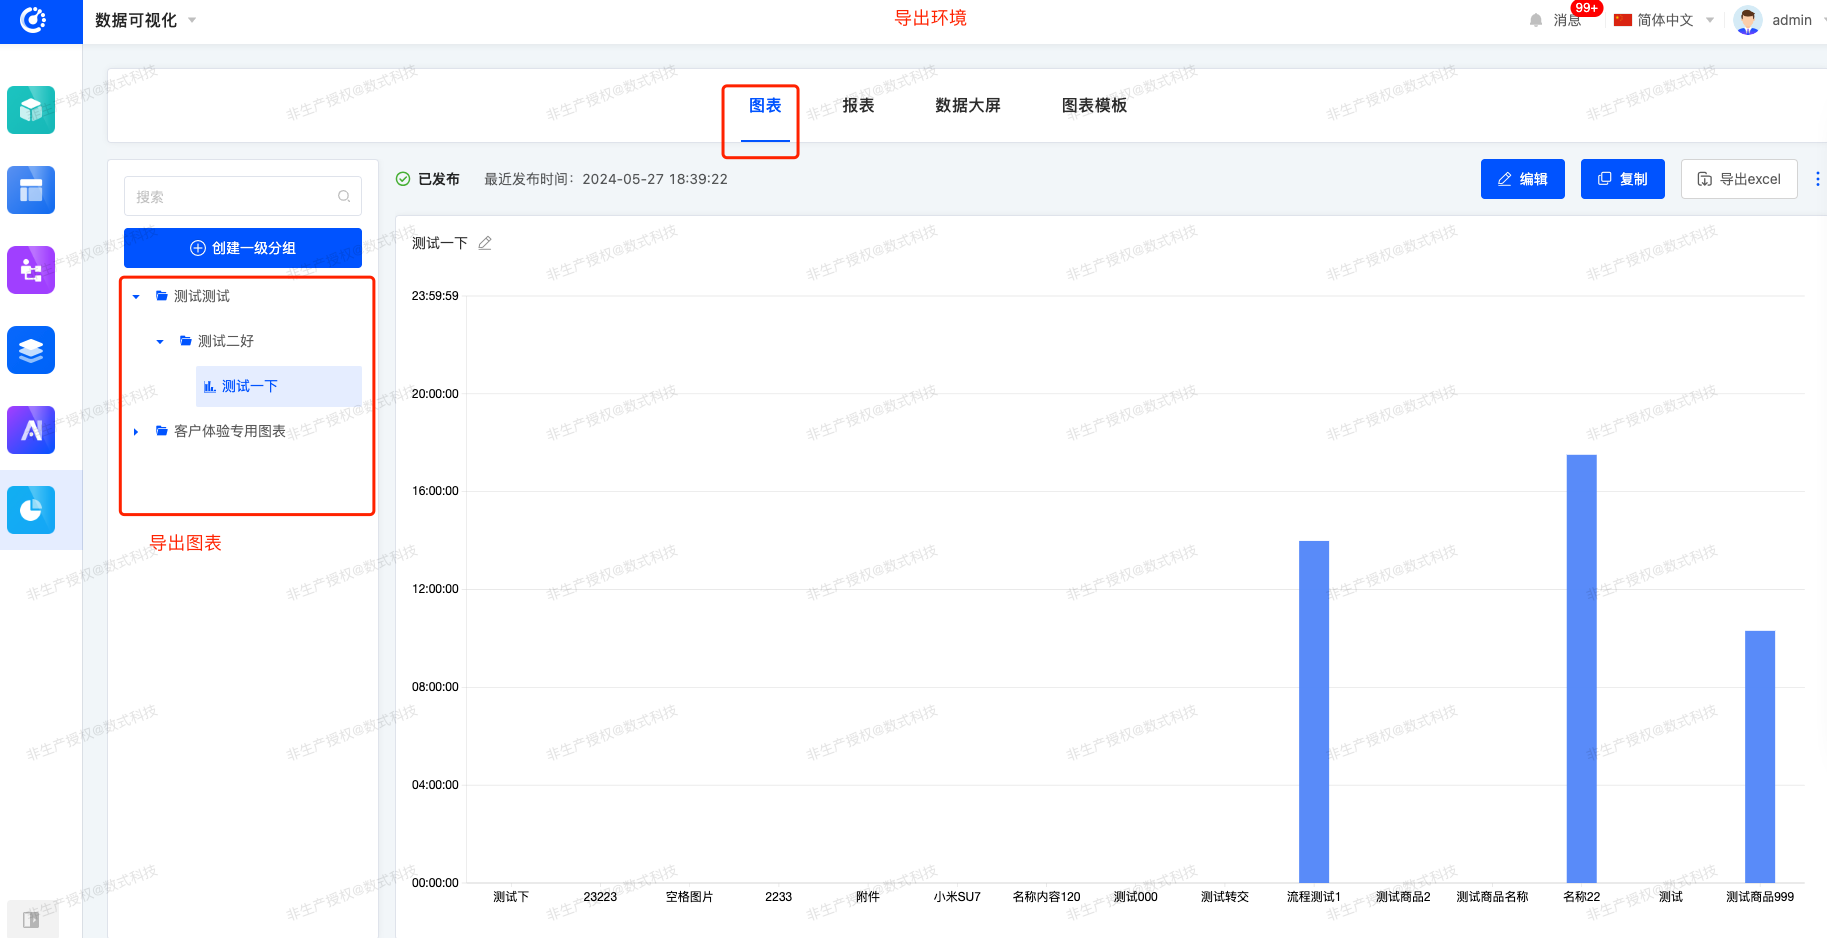Switch to the 图表 tab
The height and width of the screenshot is (938, 1827).
[765, 105]
